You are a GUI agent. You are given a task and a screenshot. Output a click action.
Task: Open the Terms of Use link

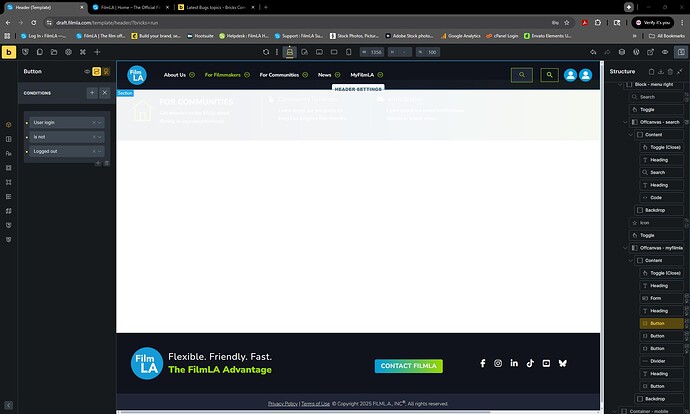pyautogui.click(x=316, y=403)
